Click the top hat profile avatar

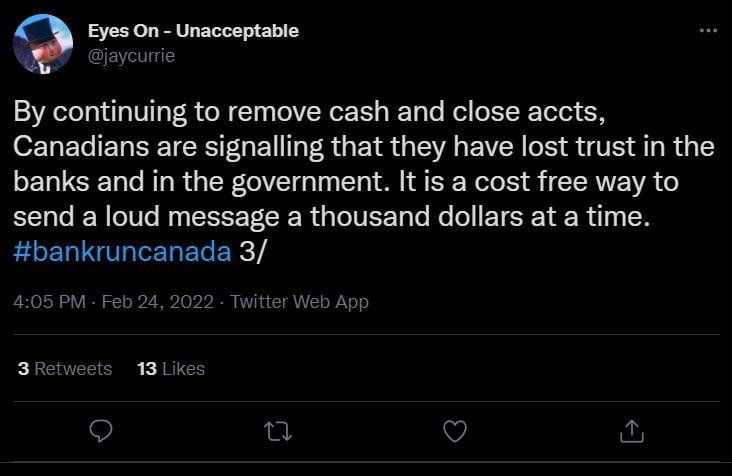(42, 45)
